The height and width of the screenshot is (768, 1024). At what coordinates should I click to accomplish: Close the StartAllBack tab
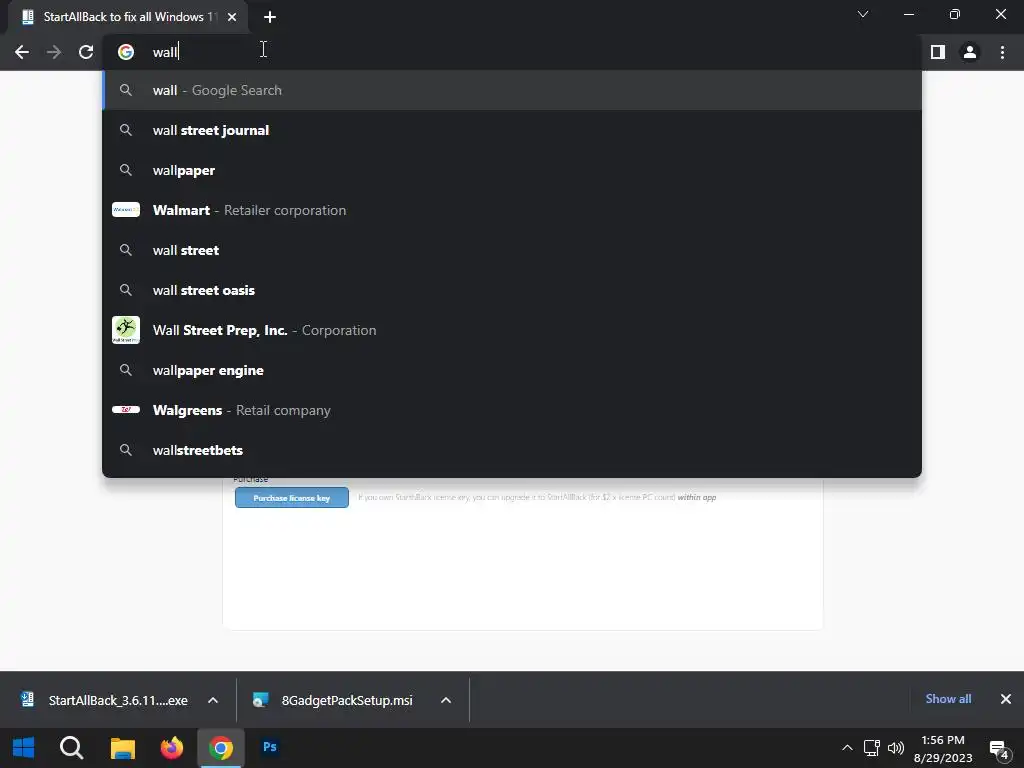pyautogui.click(x=232, y=18)
